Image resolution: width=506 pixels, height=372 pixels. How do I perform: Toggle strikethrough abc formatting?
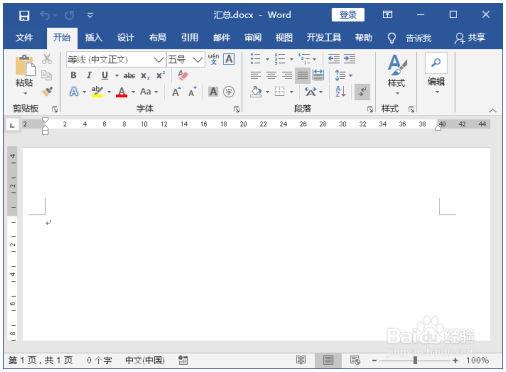(x=129, y=76)
